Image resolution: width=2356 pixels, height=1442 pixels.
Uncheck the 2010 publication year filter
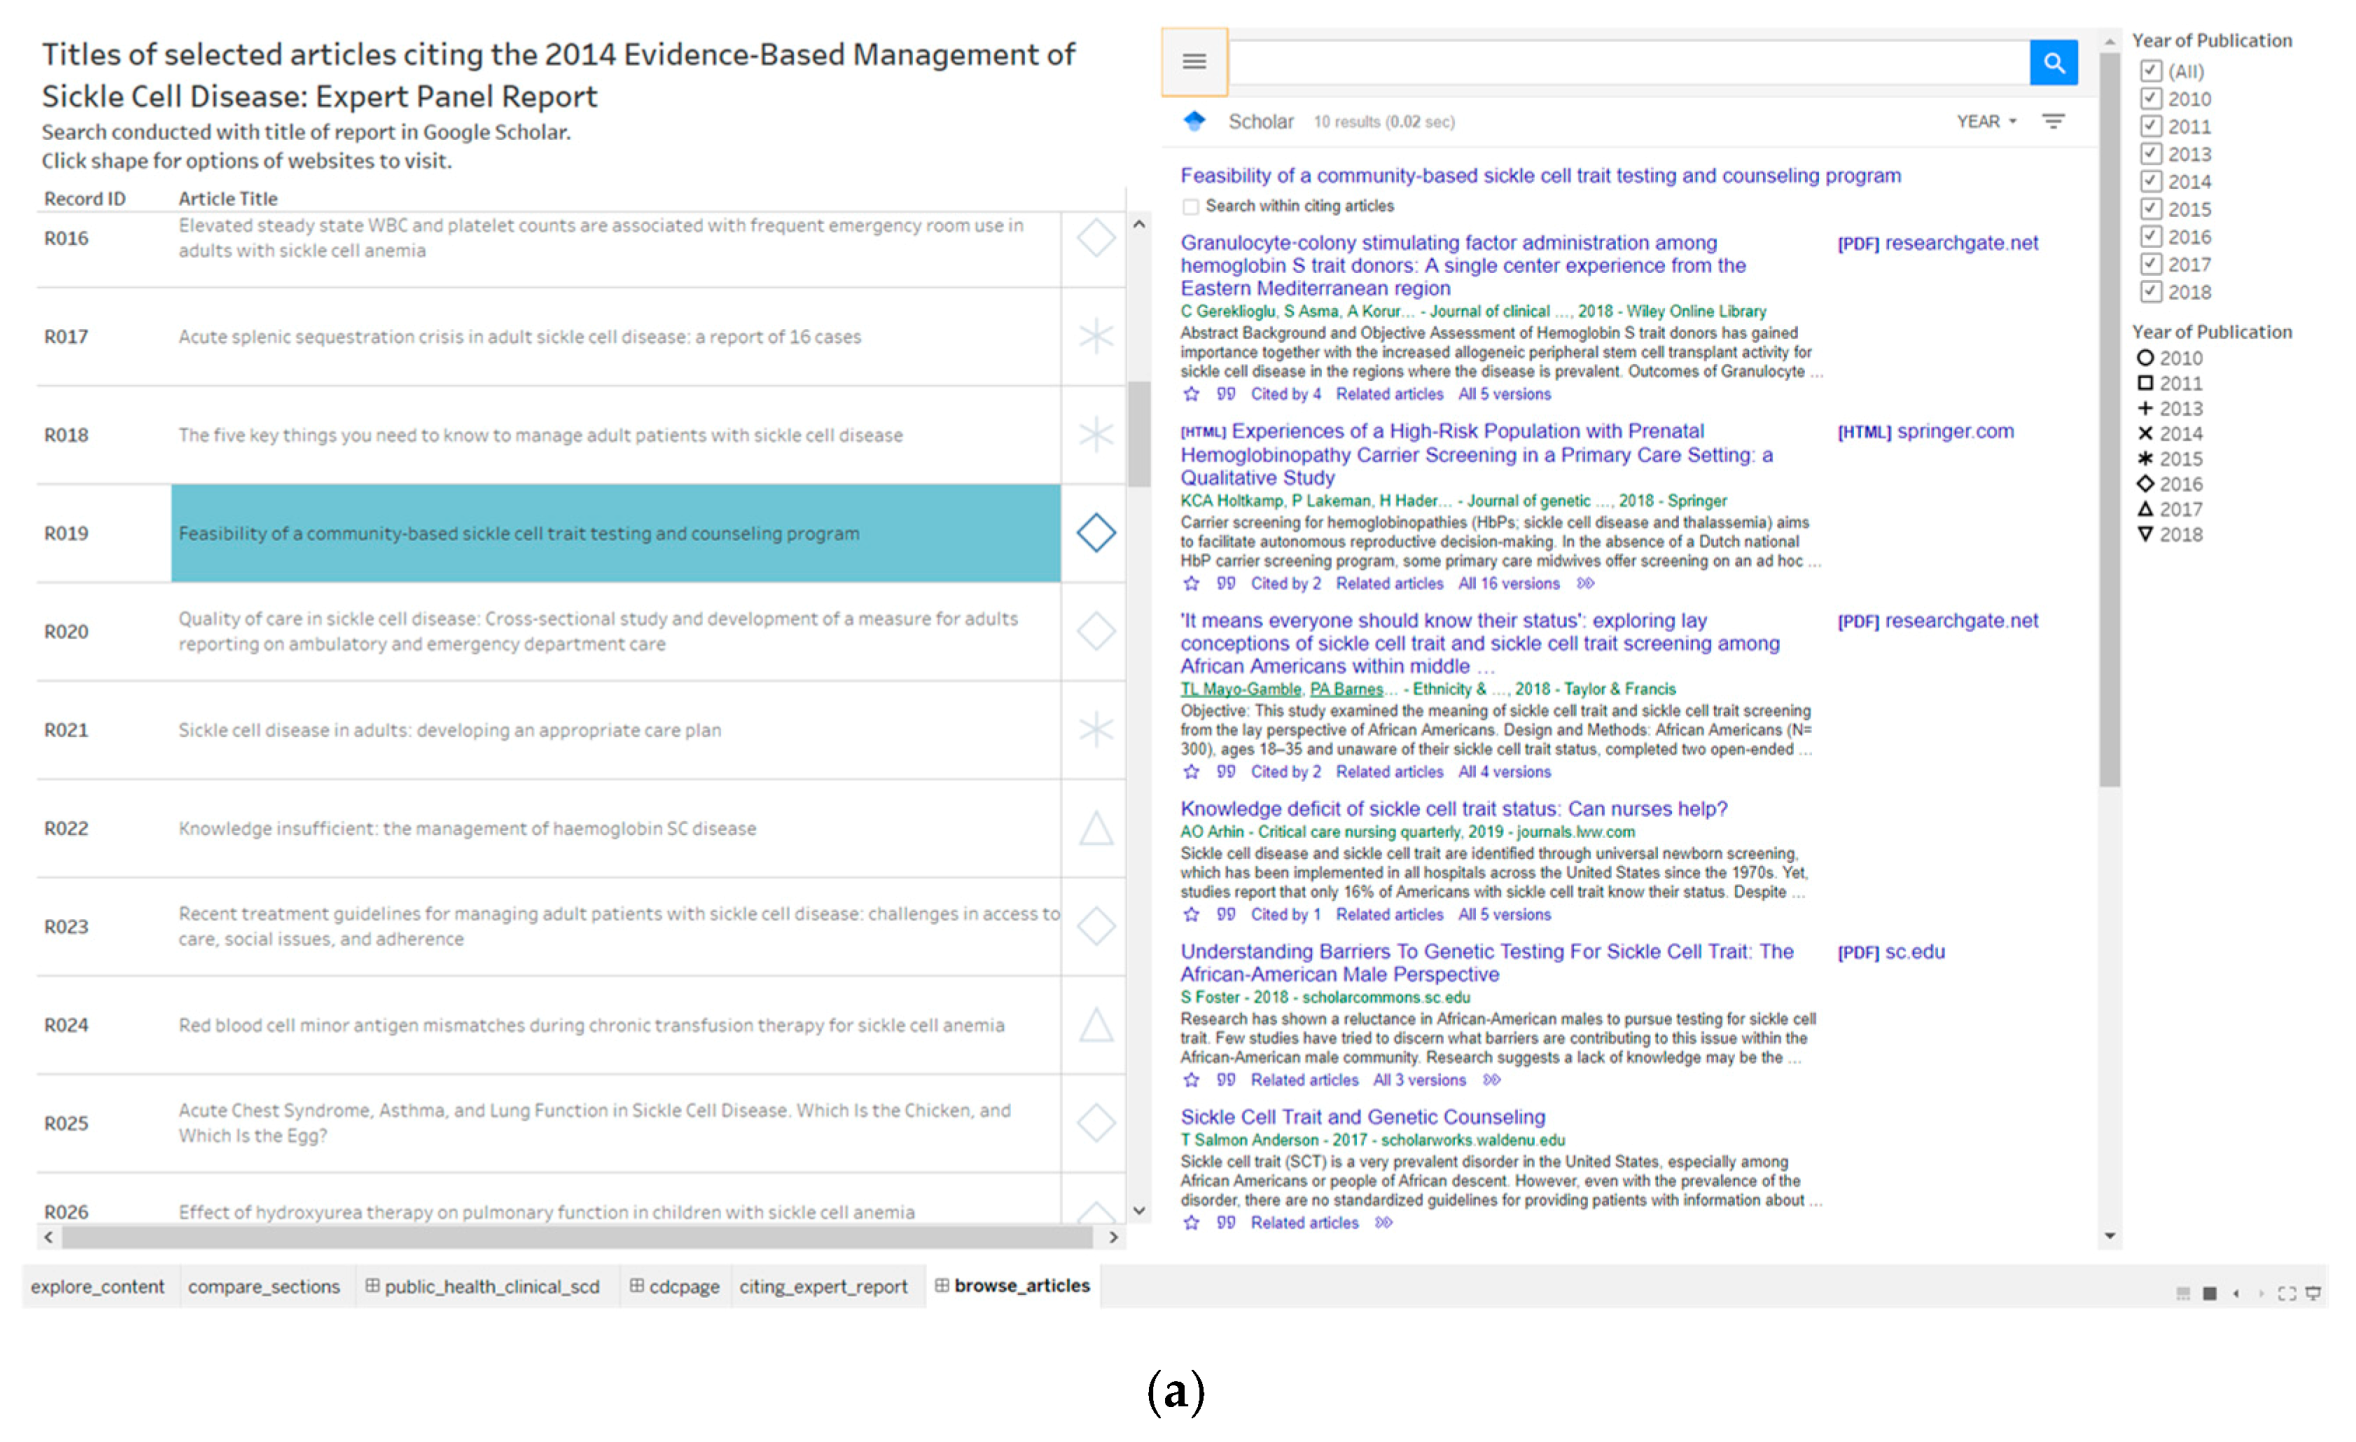[2150, 99]
